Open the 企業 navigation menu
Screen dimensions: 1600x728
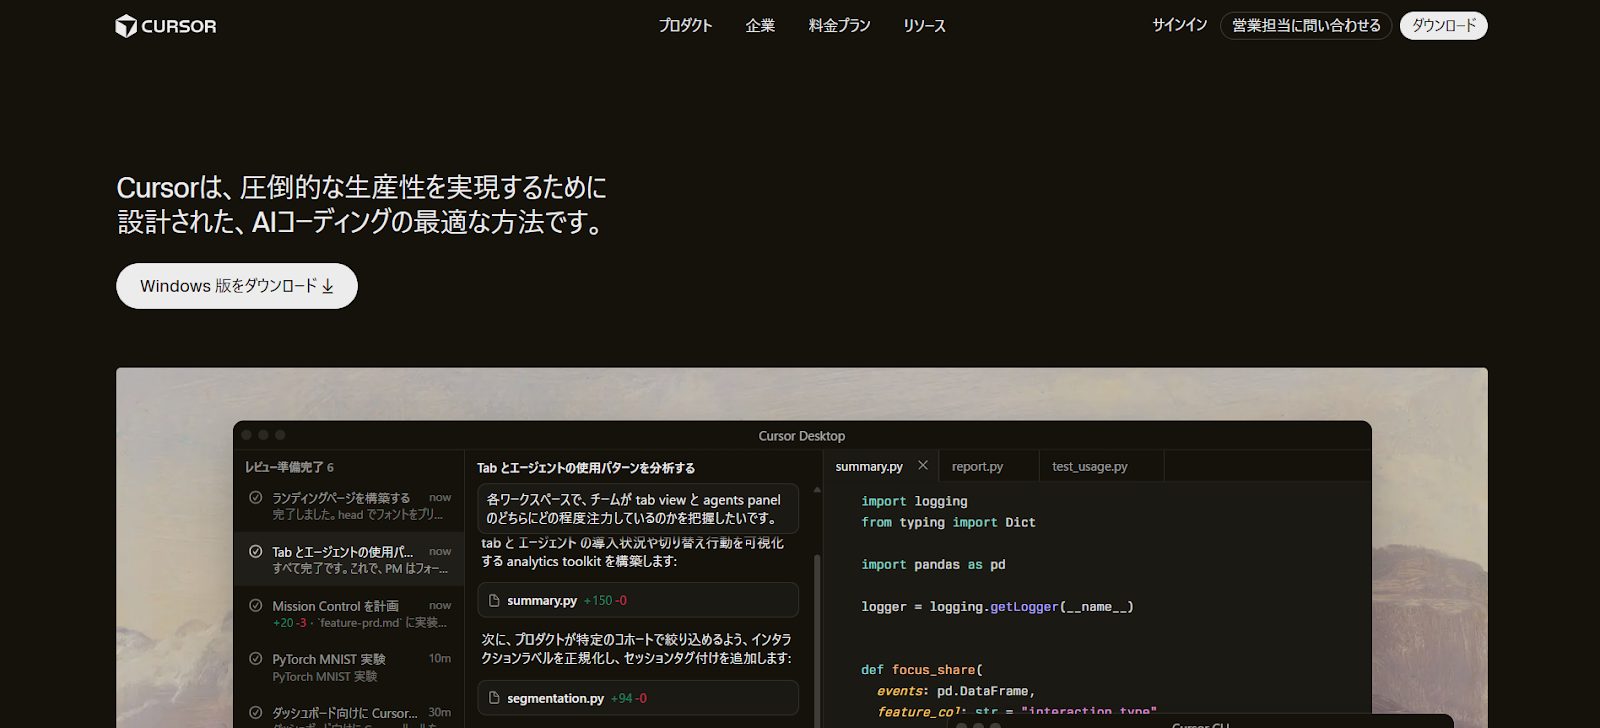[x=760, y=26]
